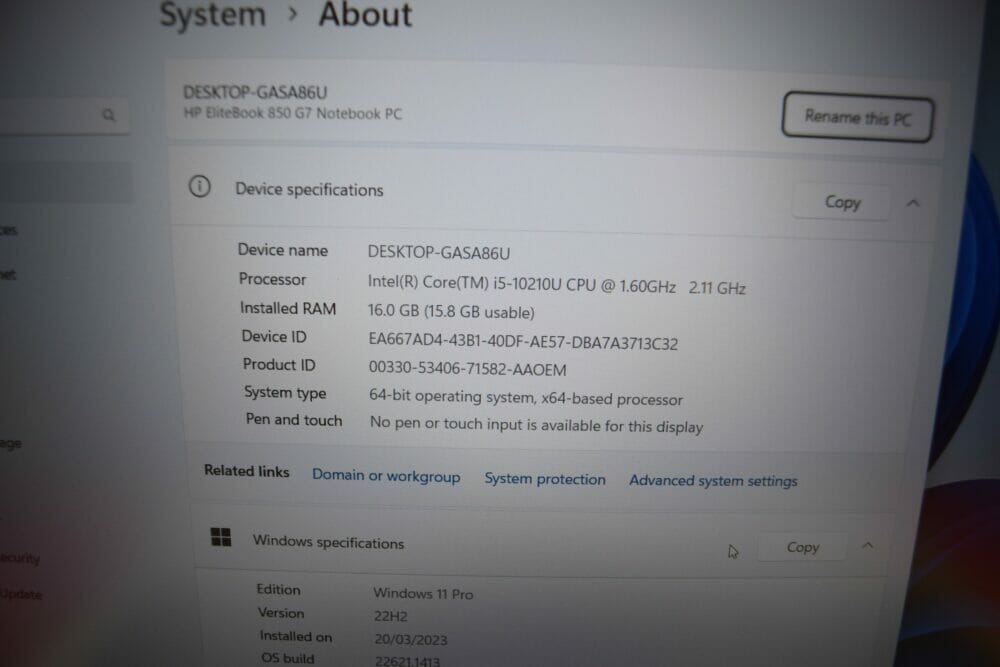Click the Rename this PC button

coord(858,117)
